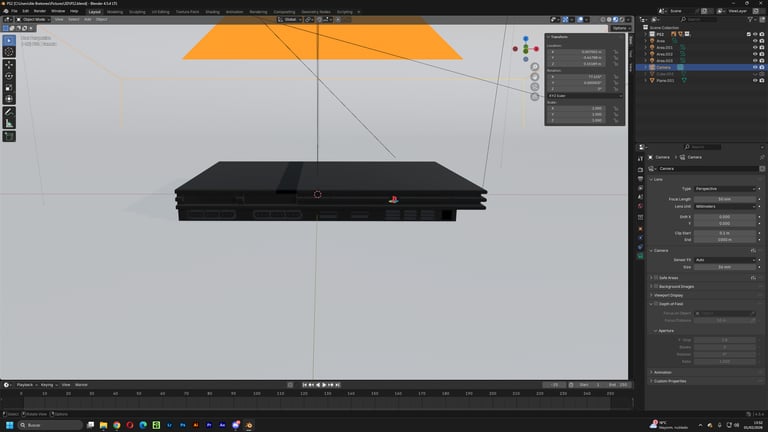Viewport: 768px width, 432px height.
Task: Disable Camera object in renders
Action: pos(762,67)
